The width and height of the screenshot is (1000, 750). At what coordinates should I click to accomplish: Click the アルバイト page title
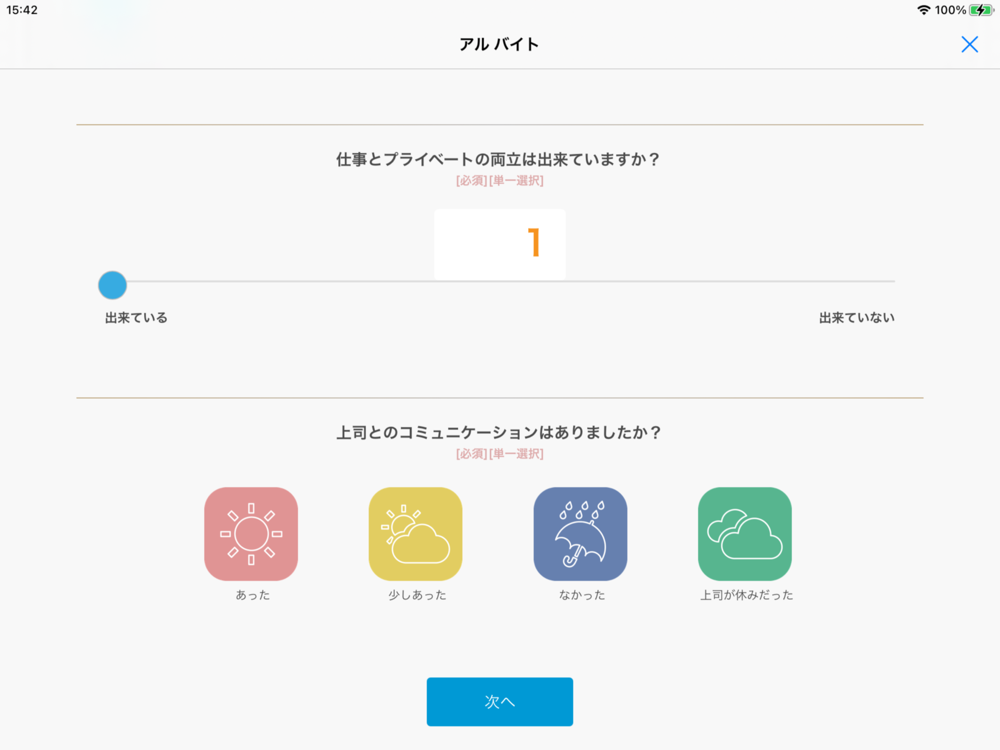tap(499, 44)
